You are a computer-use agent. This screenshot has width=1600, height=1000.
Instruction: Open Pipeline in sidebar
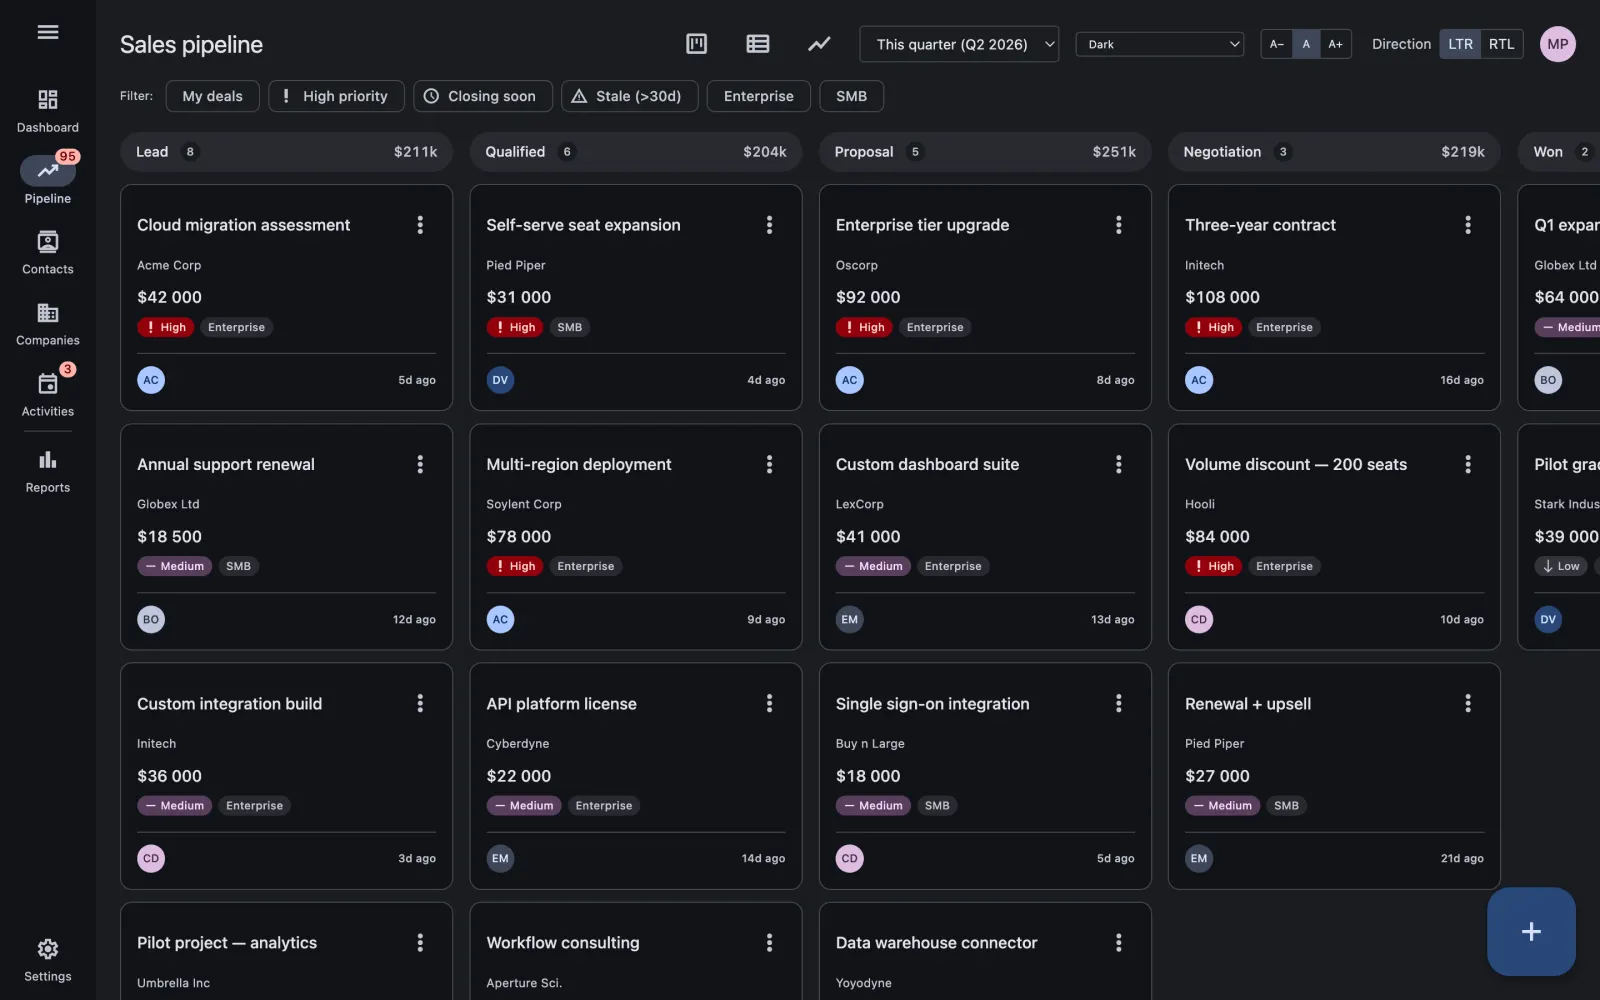(x=48, y=182)
